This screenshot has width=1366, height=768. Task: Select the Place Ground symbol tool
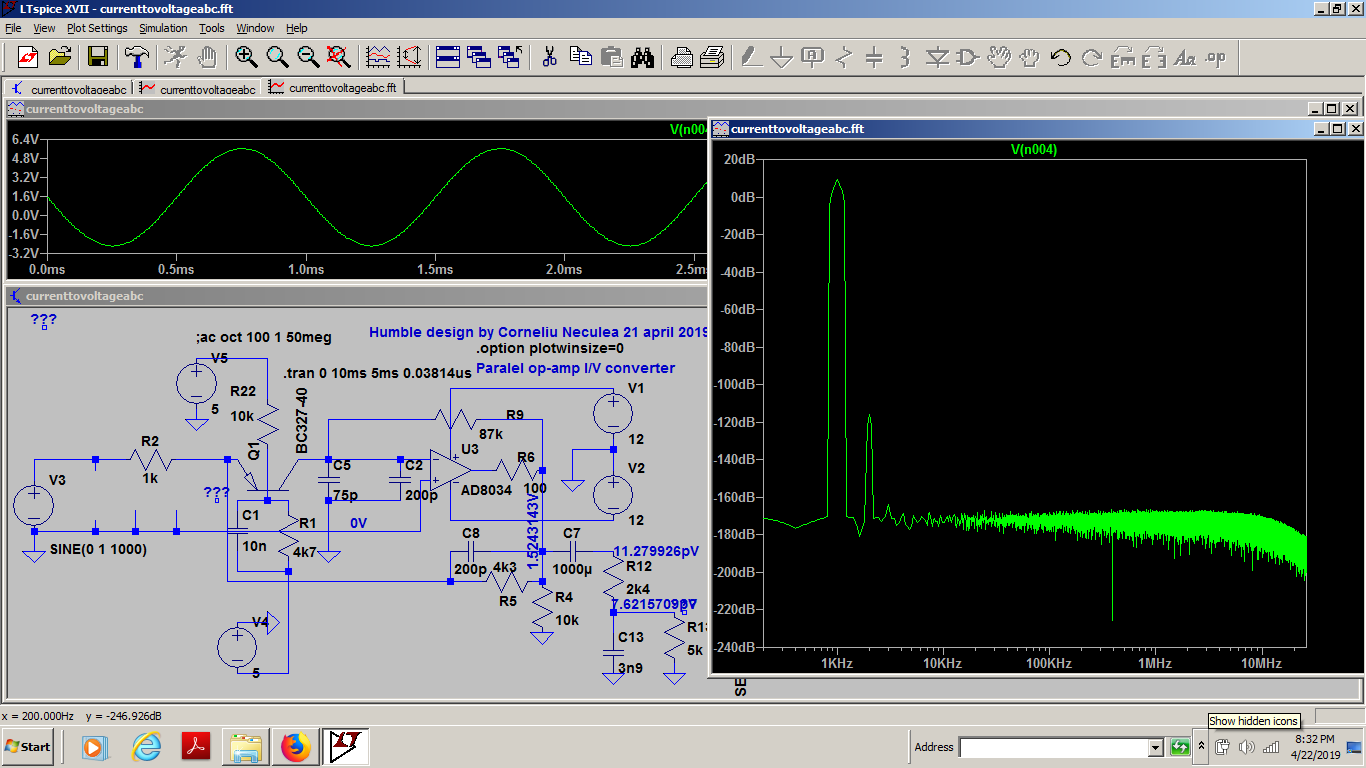[782, 56]
